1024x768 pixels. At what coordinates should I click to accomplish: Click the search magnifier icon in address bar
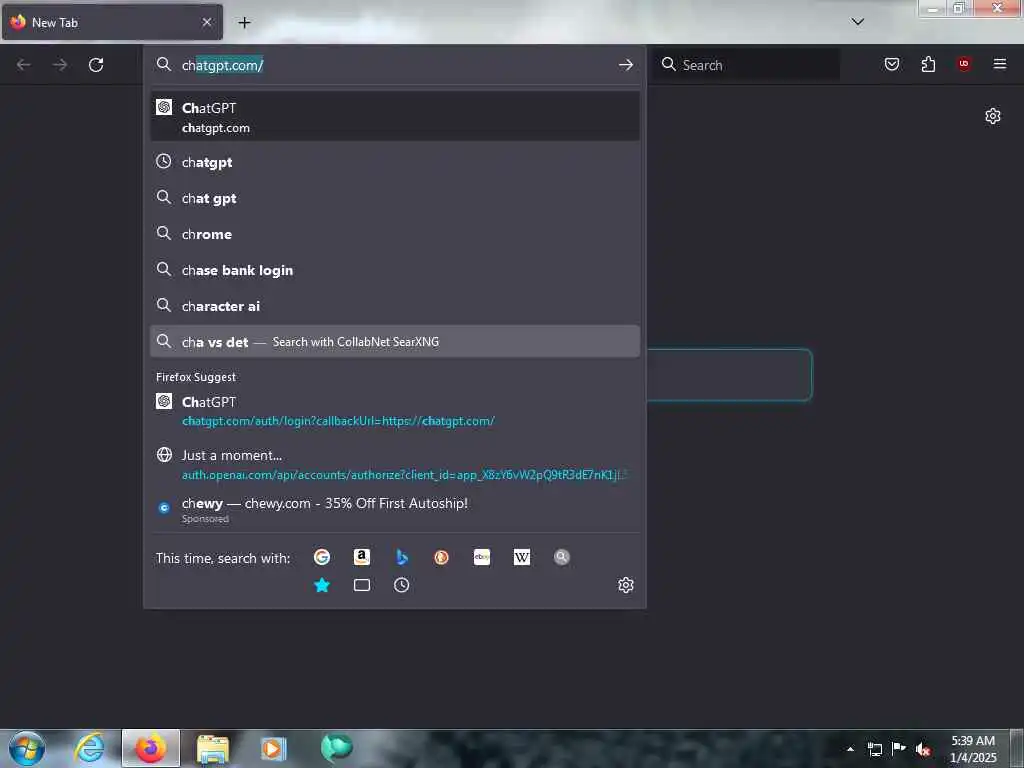click(x=164, y=64)
